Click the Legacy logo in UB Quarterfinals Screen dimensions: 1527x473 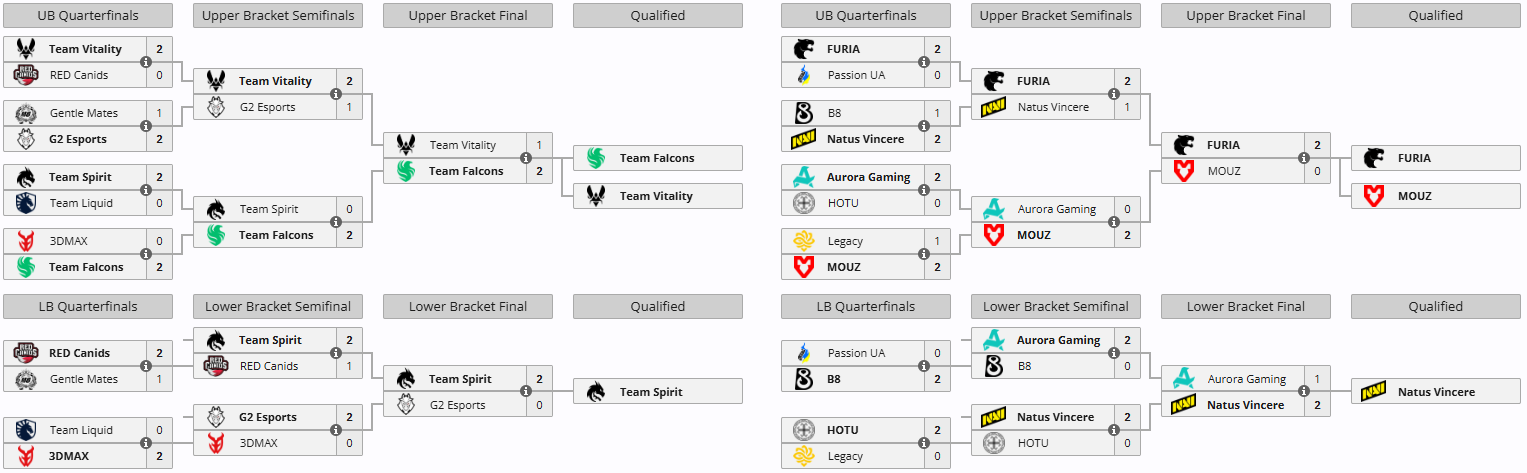(x=804, y=241)
